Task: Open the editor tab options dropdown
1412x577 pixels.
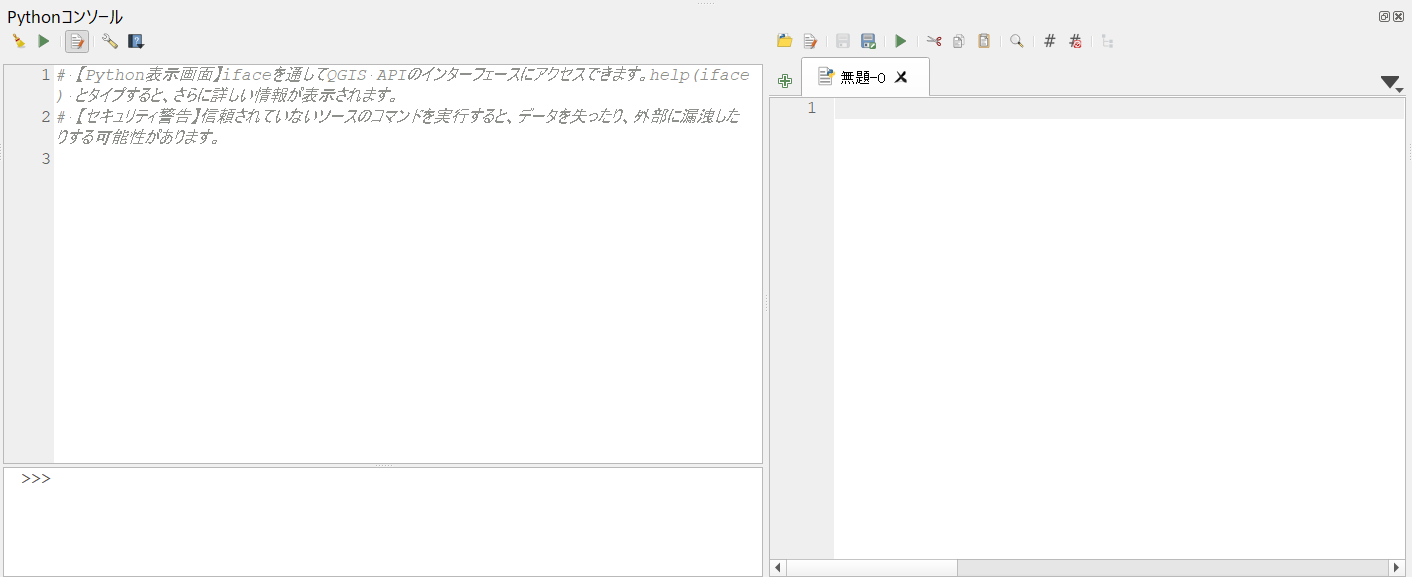Action: 1392,83
